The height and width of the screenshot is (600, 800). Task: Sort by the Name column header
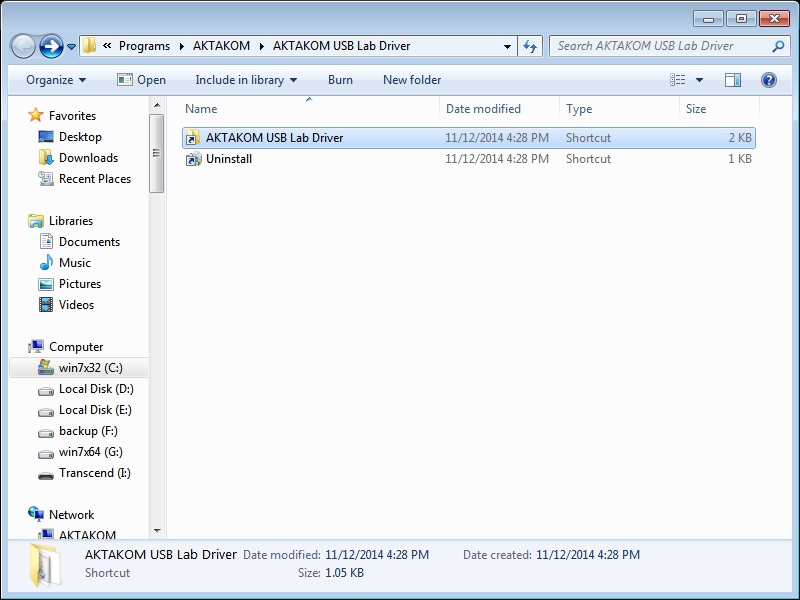point(309,109)
